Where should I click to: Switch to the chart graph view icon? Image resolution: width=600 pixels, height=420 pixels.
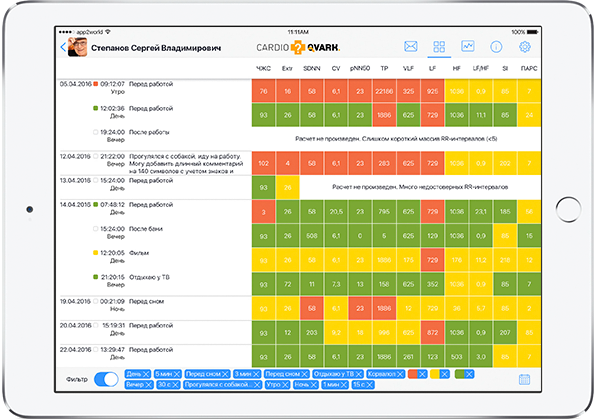tap(468, 46)
